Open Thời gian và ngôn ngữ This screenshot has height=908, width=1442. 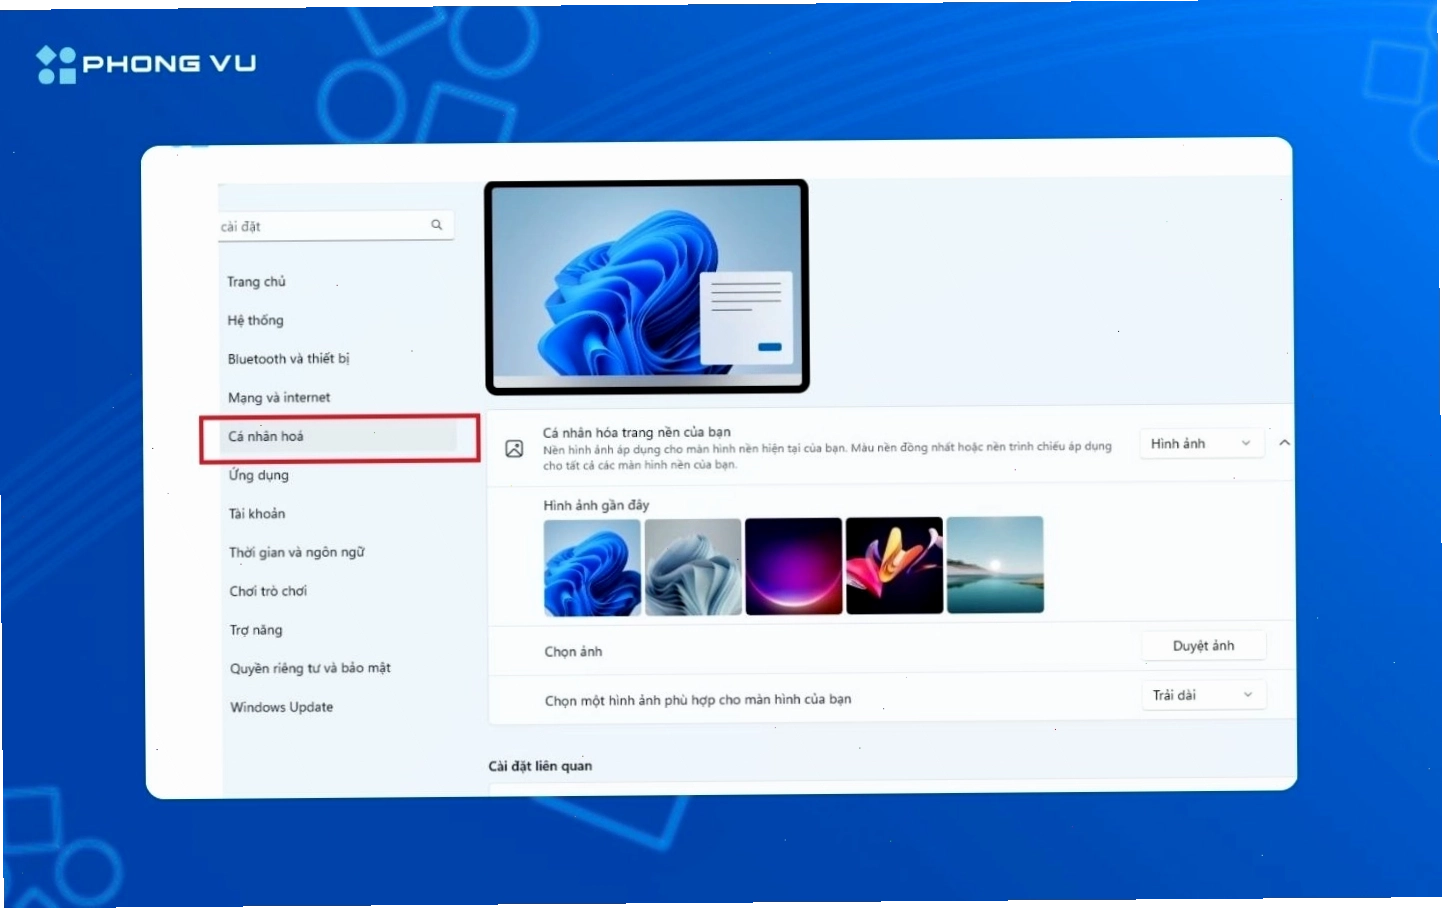[297, 553]
